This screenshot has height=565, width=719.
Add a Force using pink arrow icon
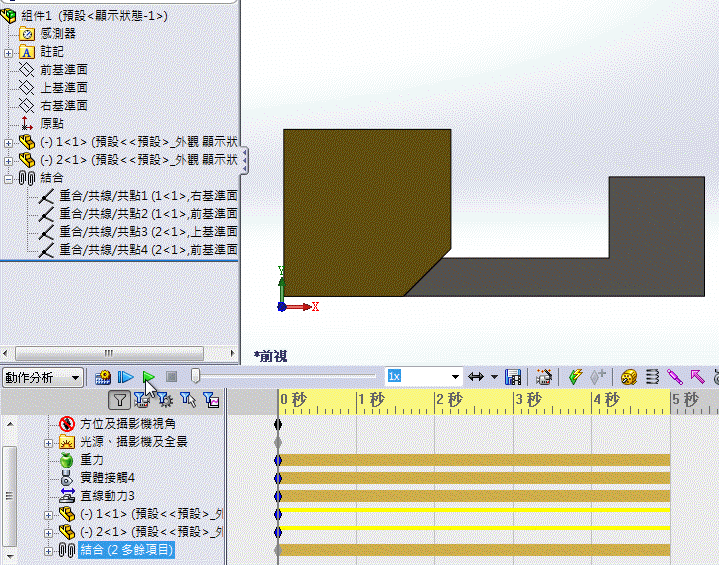tap(697, 377)
